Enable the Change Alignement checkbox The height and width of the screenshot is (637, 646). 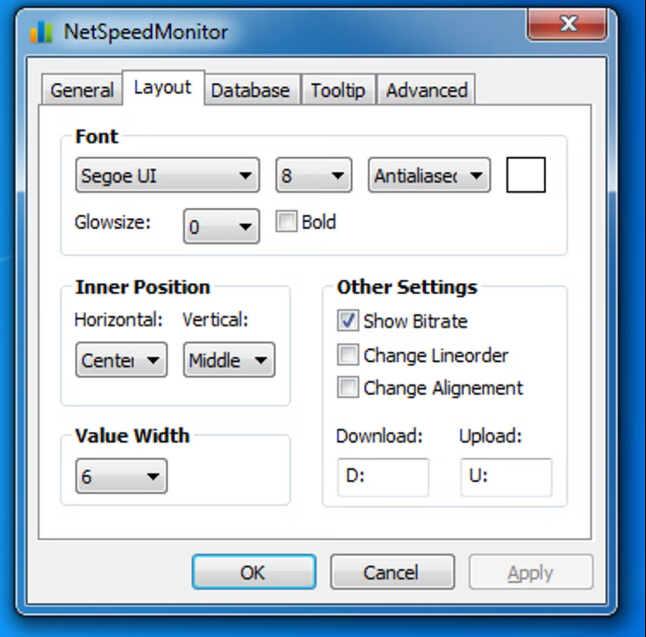click(x=348, y=387)
